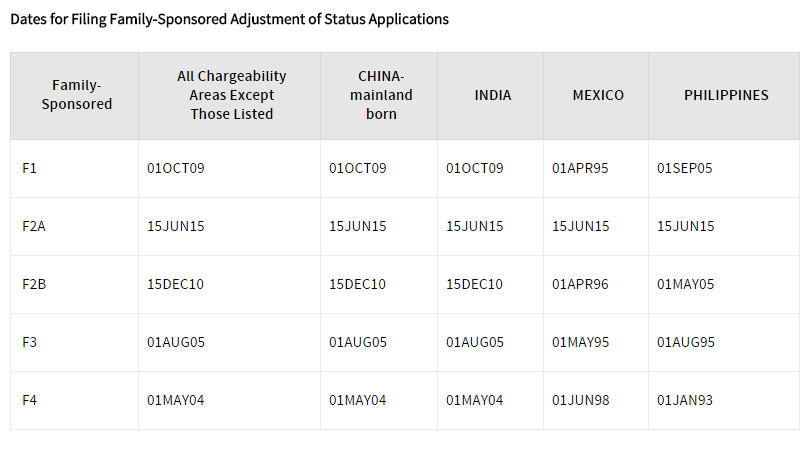Select the PHILIPPINES column header
The height and width of the screenshot is (454, 806).
tap(726, 95)
